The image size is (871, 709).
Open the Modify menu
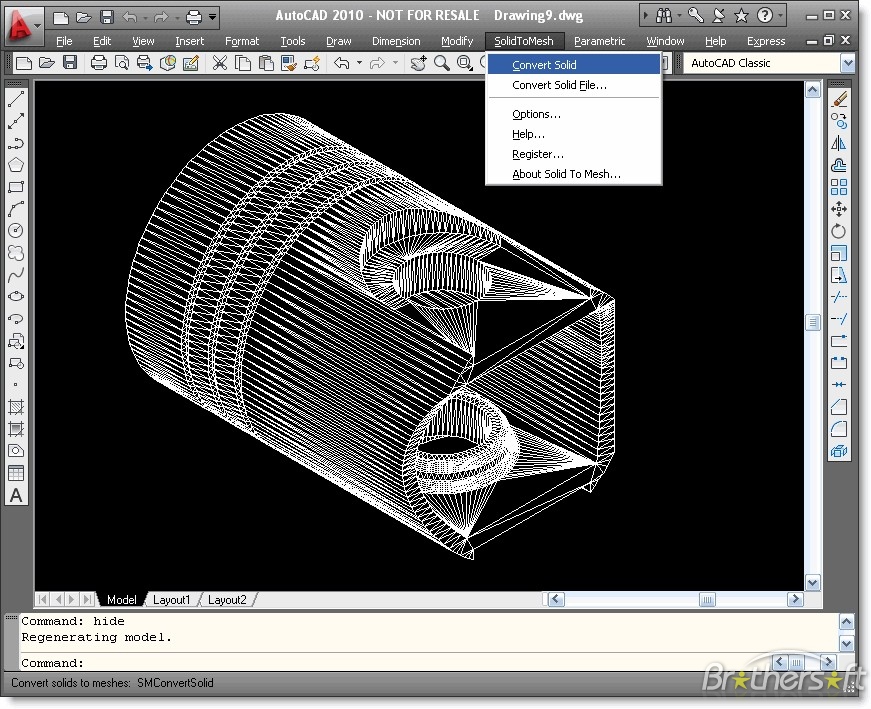click(x=457, y=41)
